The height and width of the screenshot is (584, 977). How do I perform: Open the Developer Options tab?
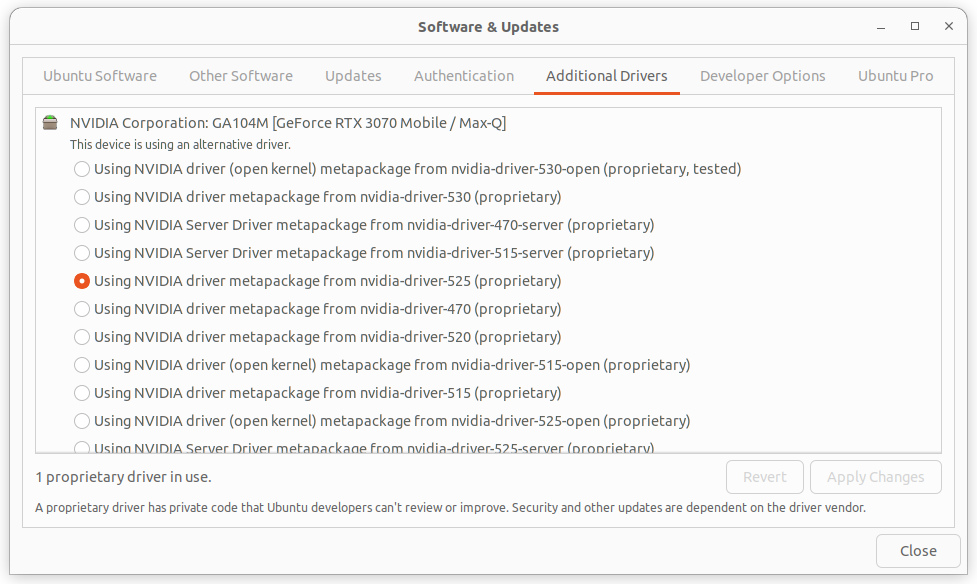point(763,76)
